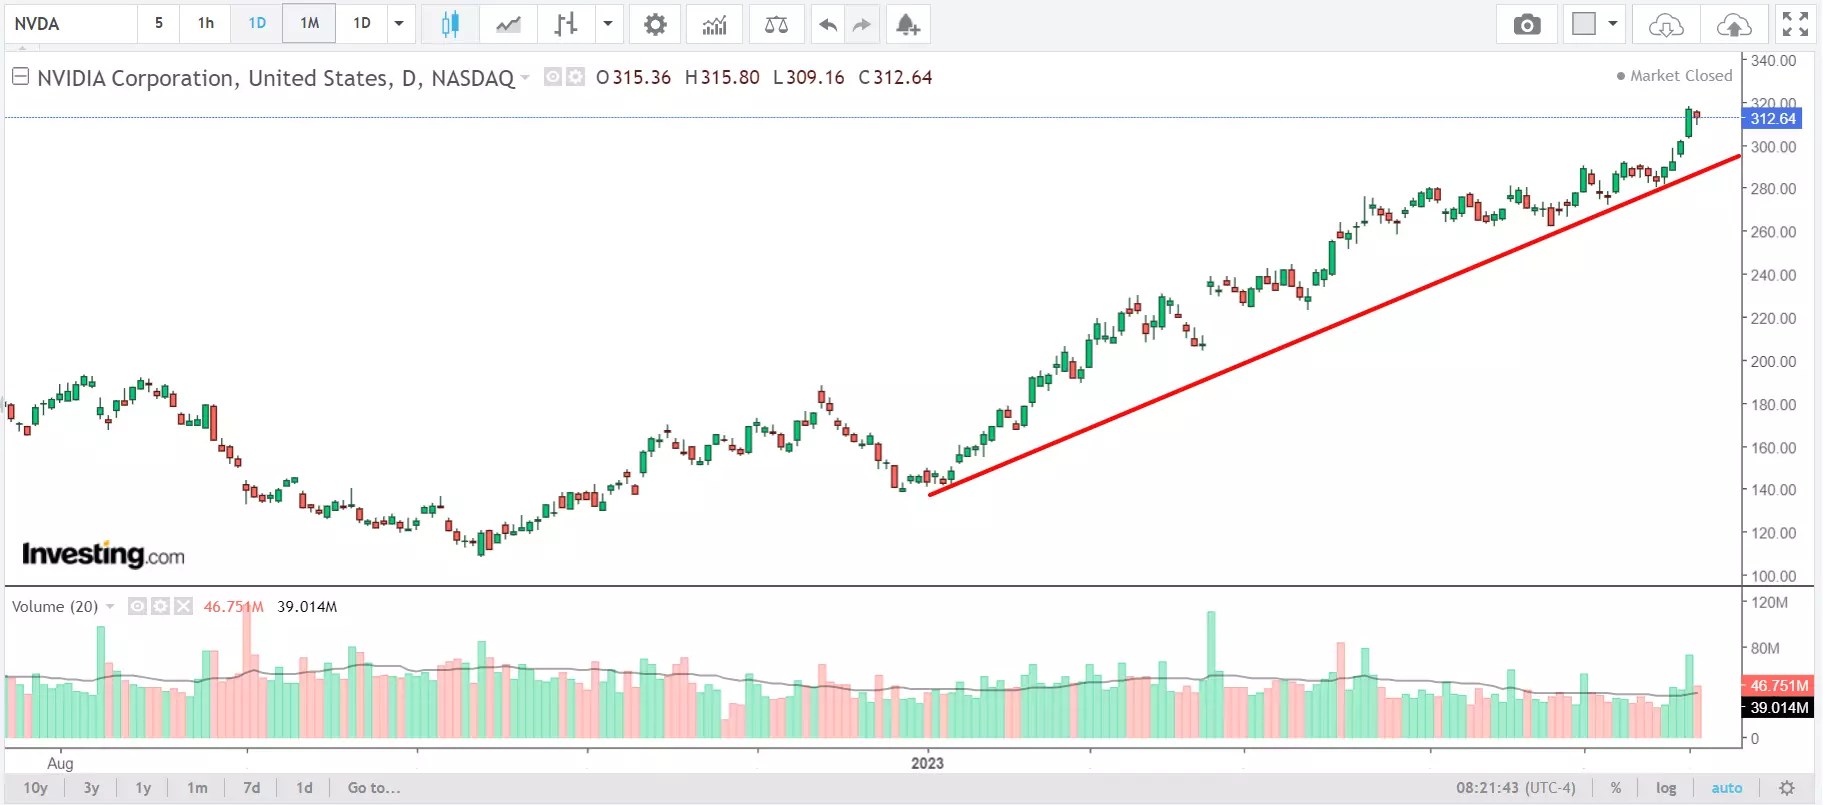Click the 312.64 current price label
This screenshot has height=805, width=1823.
point(1773,118)
